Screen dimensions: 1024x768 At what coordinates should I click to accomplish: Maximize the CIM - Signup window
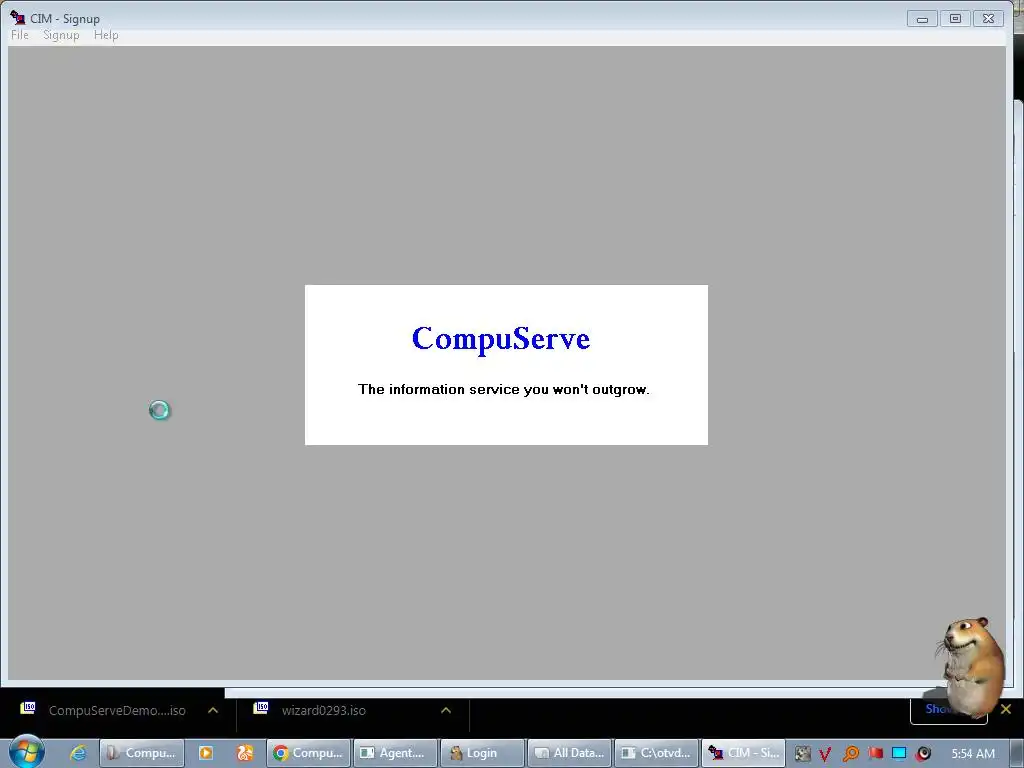coord(955,19)
